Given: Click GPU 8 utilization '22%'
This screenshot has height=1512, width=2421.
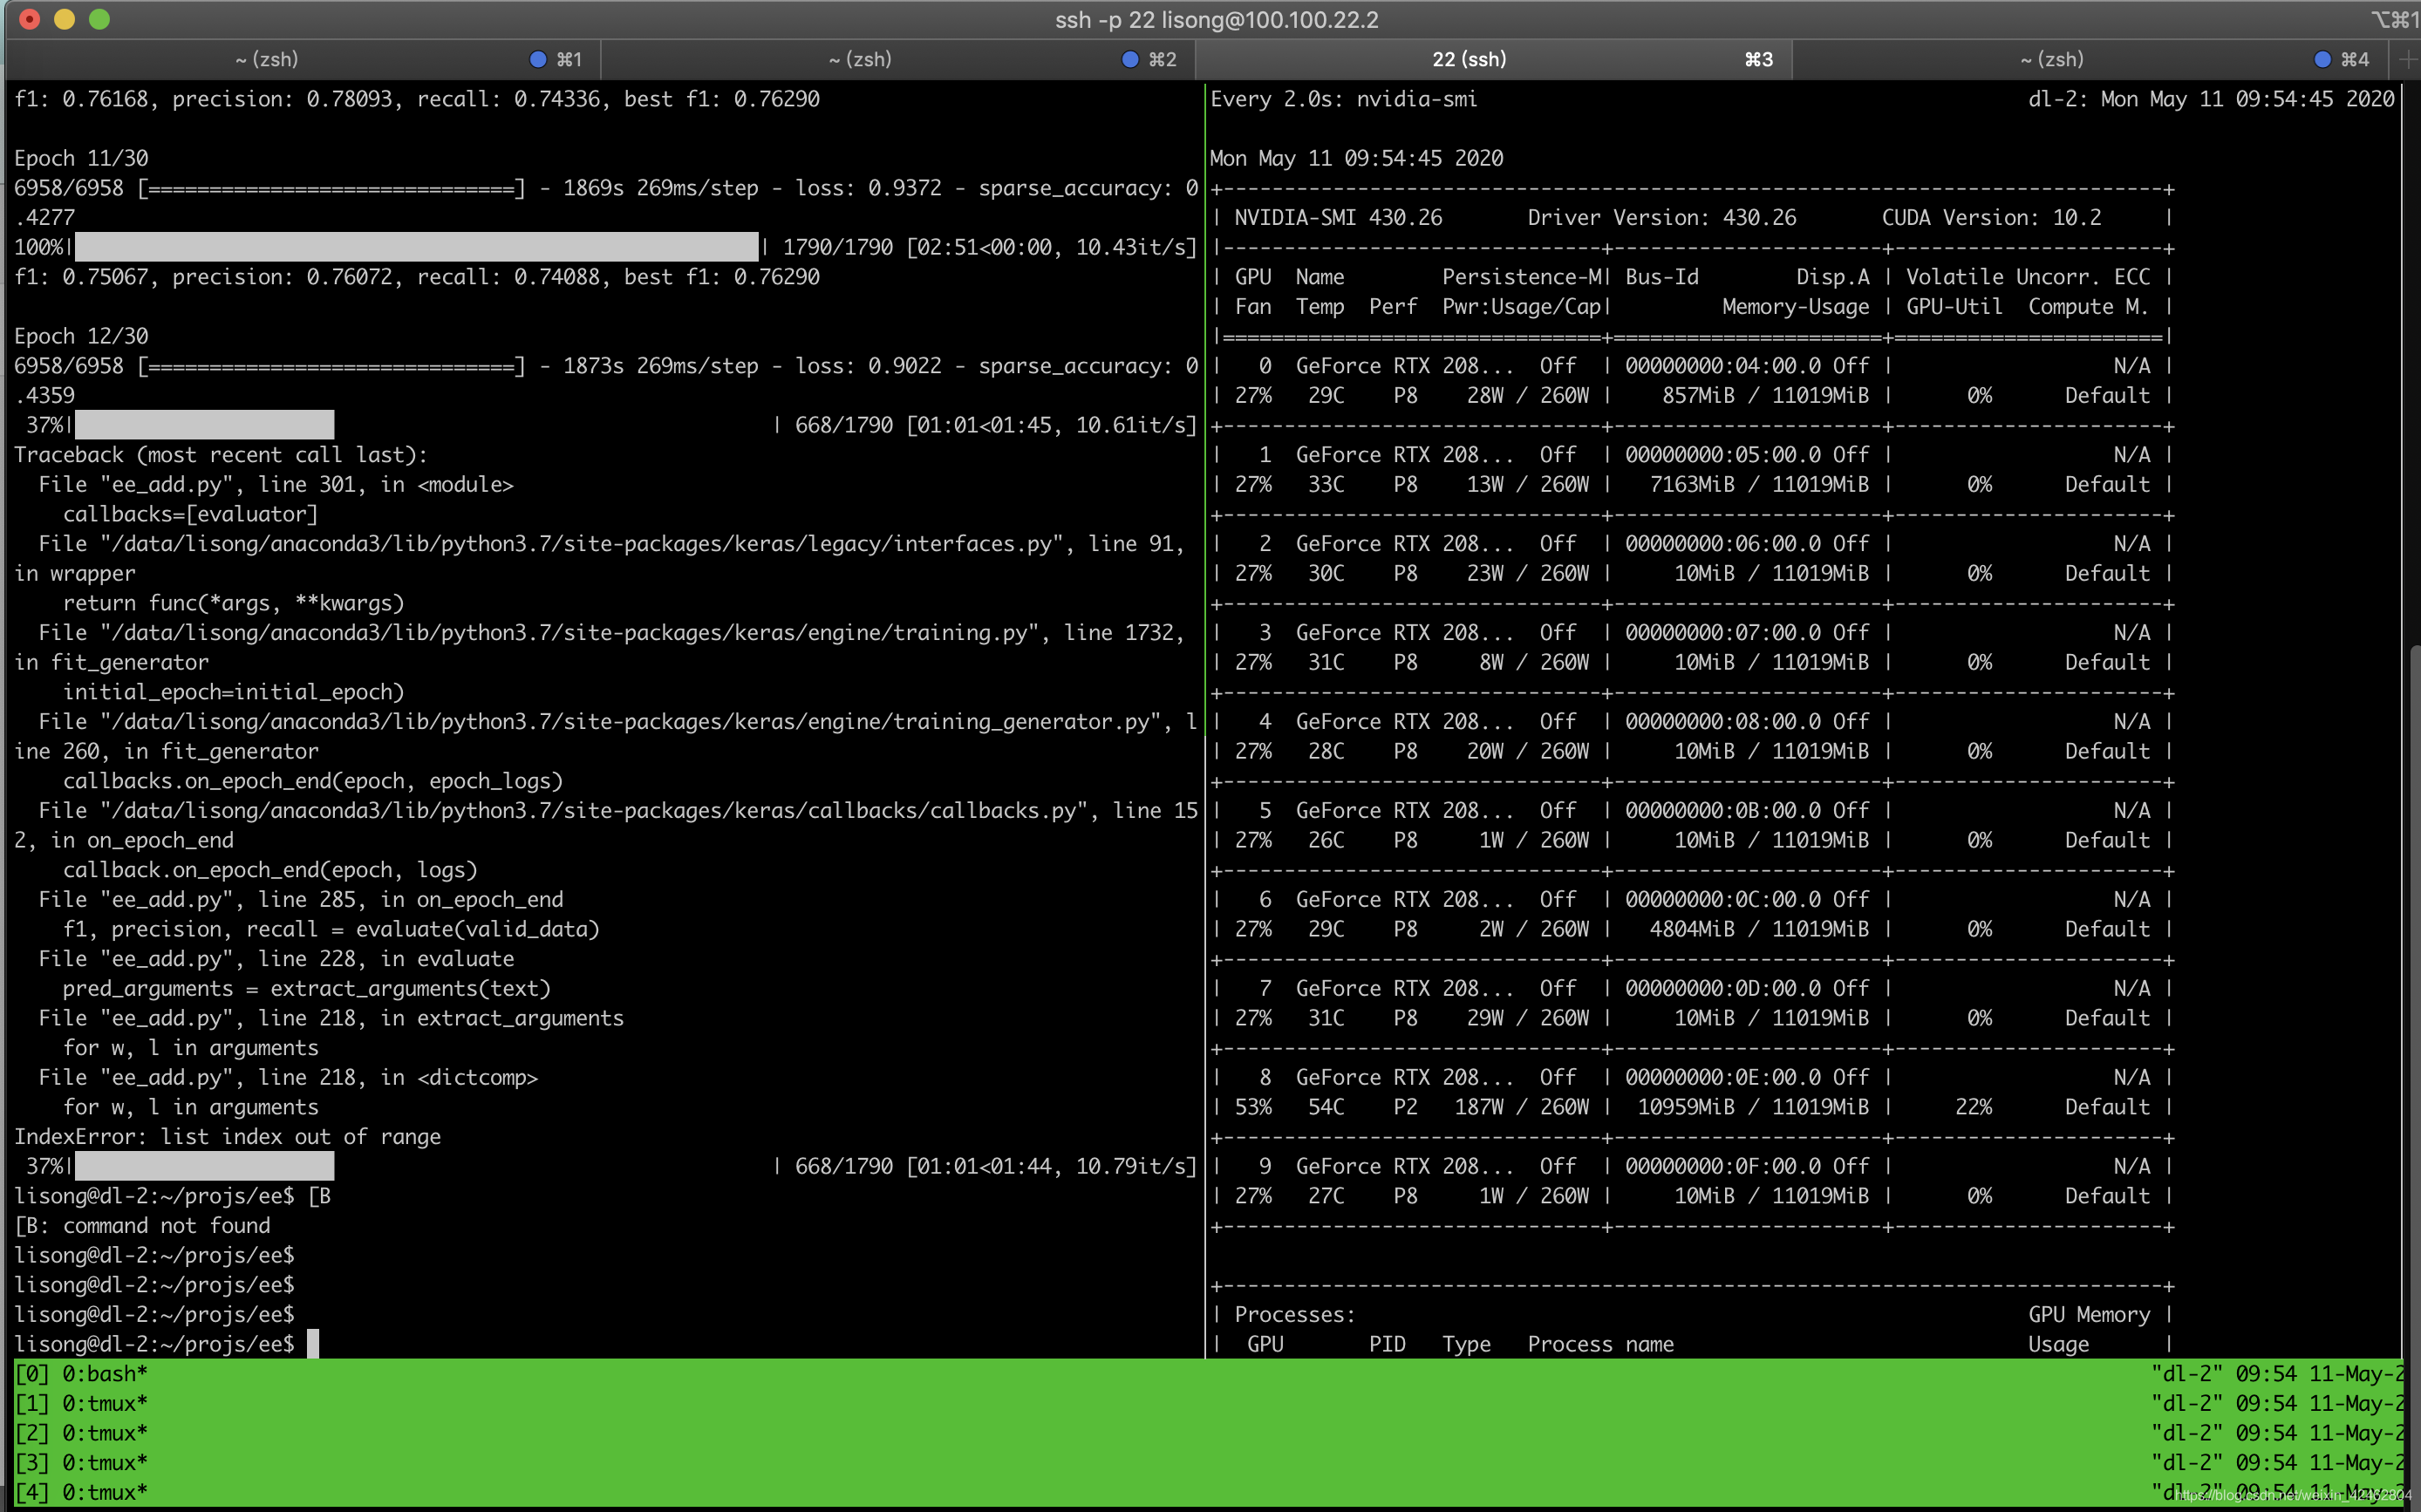Looking at the screenshot, I should pos(1973,1107).
